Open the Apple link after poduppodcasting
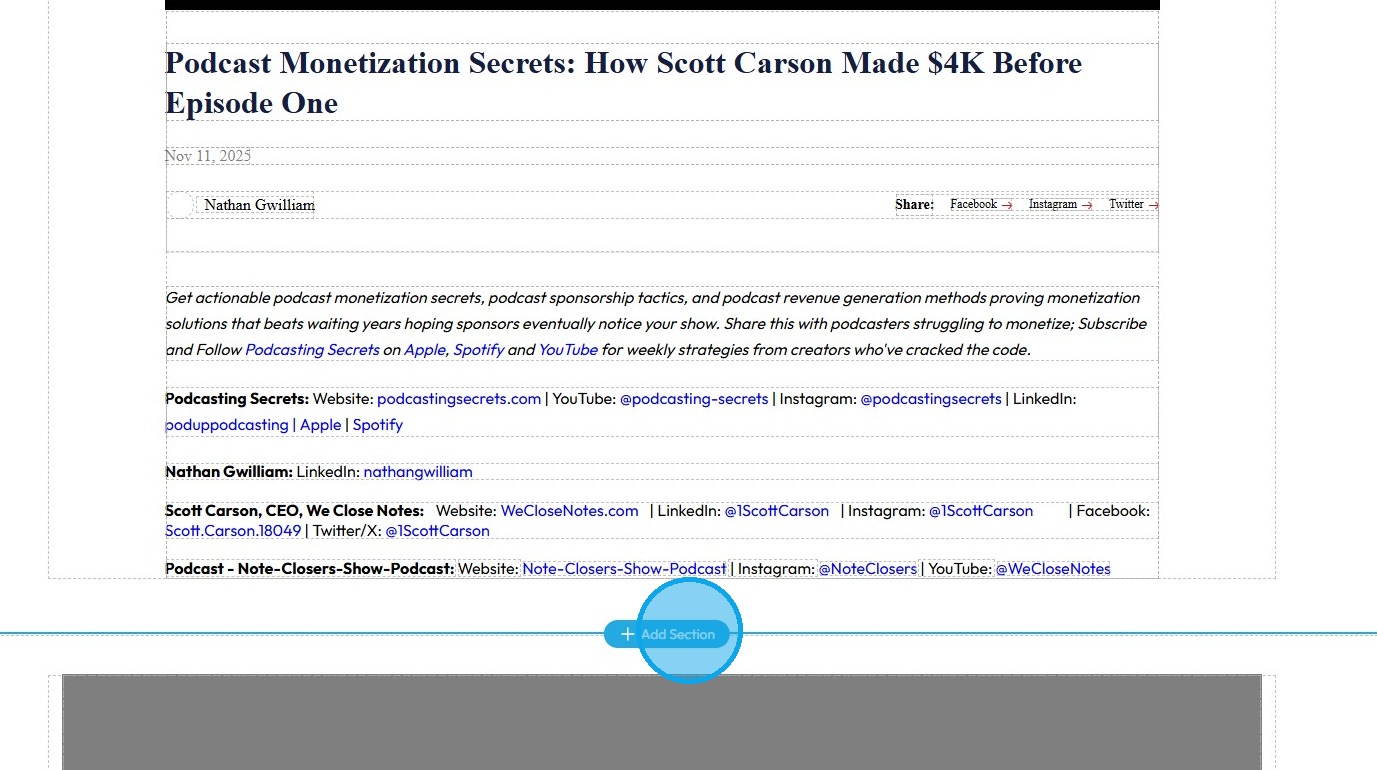This screenshot has height=770, width=1377. [321, 425]
